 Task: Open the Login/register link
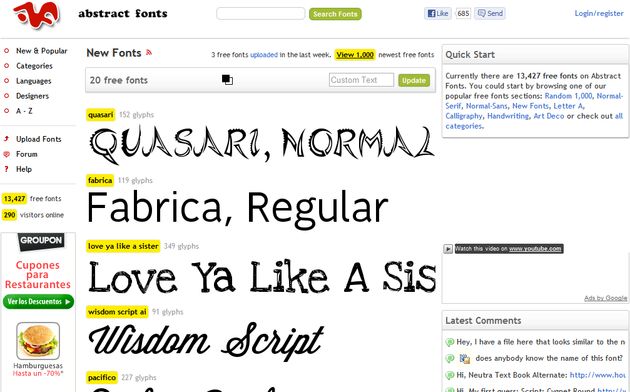coord(599,13)
